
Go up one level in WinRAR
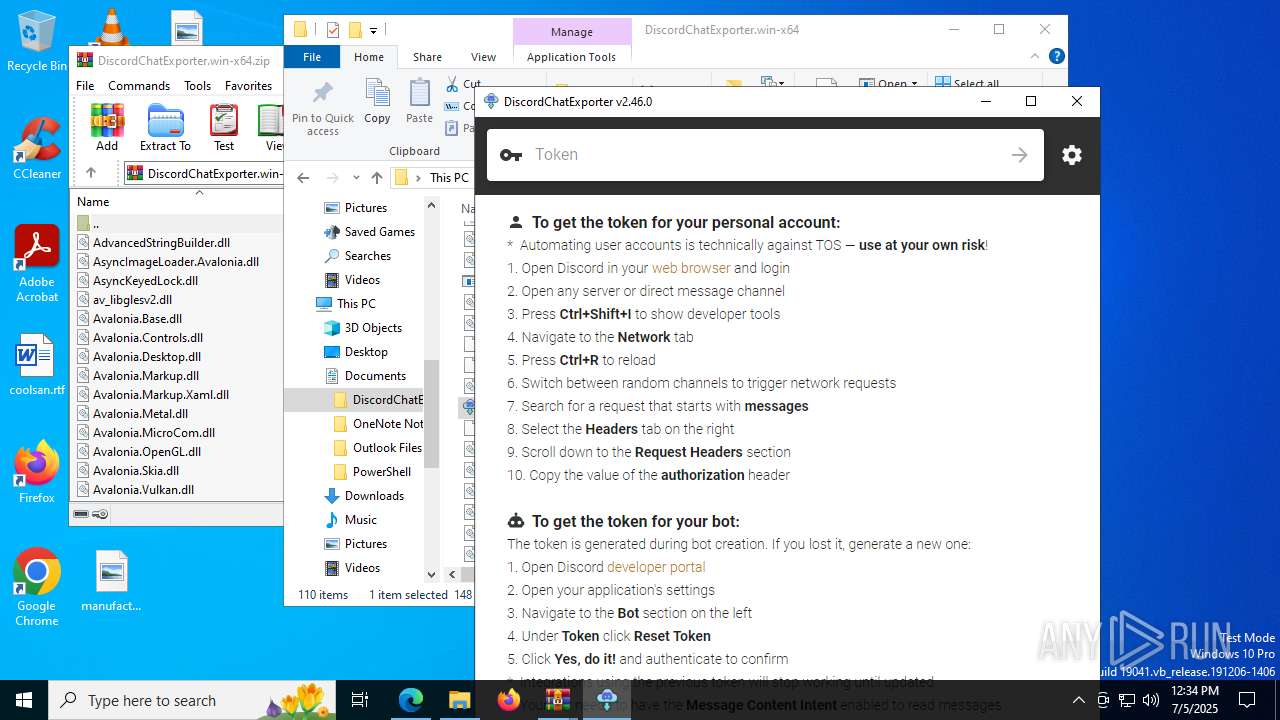click(90, 173)
